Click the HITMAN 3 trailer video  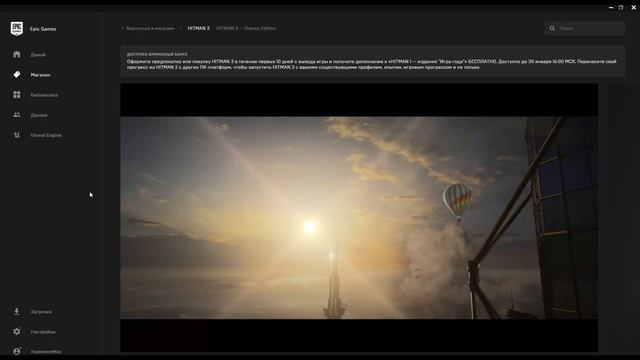coord(359,218)
